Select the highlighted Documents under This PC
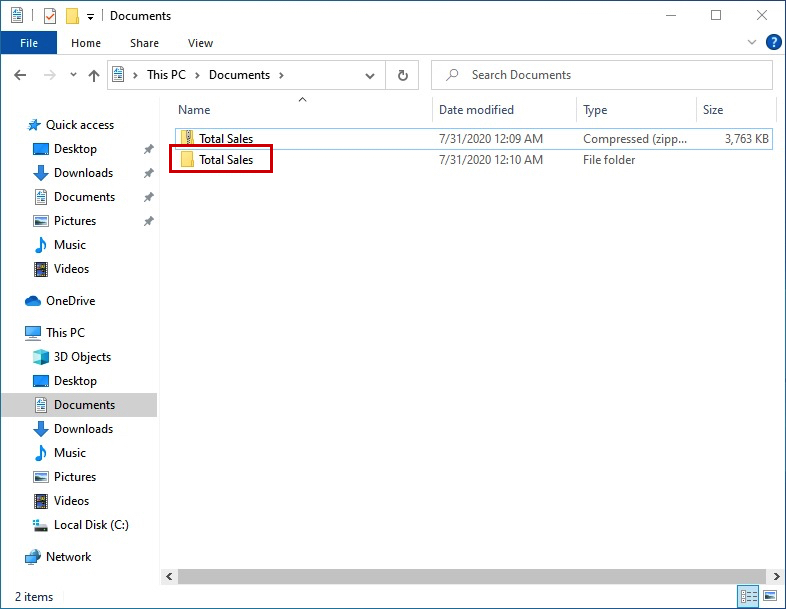Viewport: 786px width, 609px height. click(x=79, y=405)
